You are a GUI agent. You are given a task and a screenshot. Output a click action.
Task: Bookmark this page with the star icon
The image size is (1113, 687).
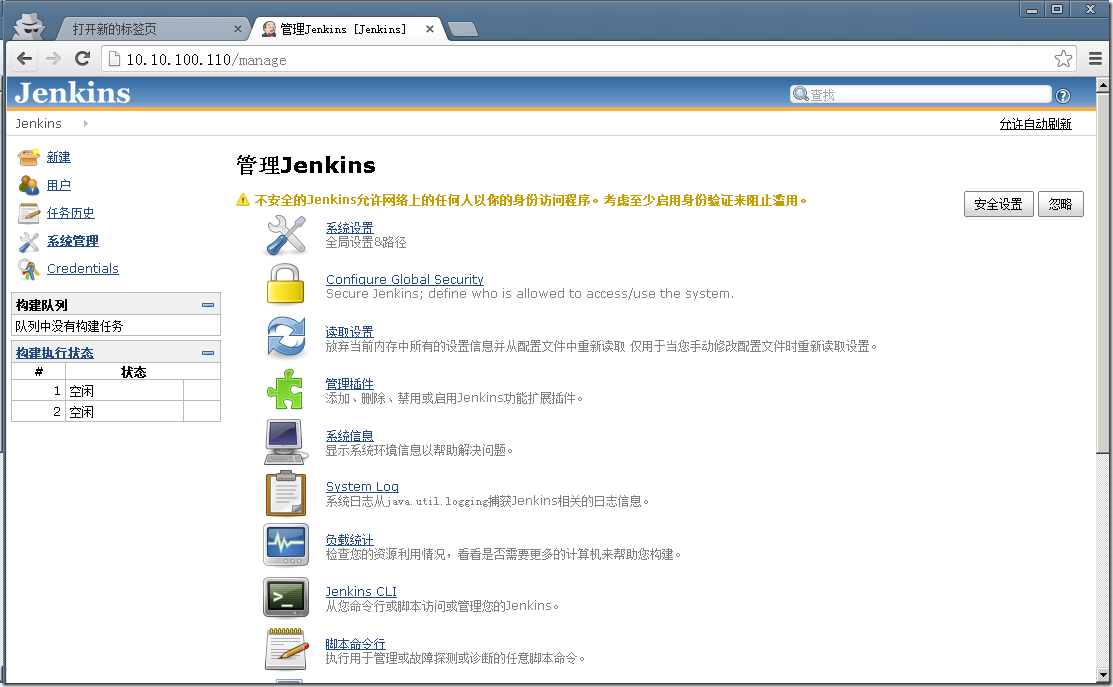1063,59
